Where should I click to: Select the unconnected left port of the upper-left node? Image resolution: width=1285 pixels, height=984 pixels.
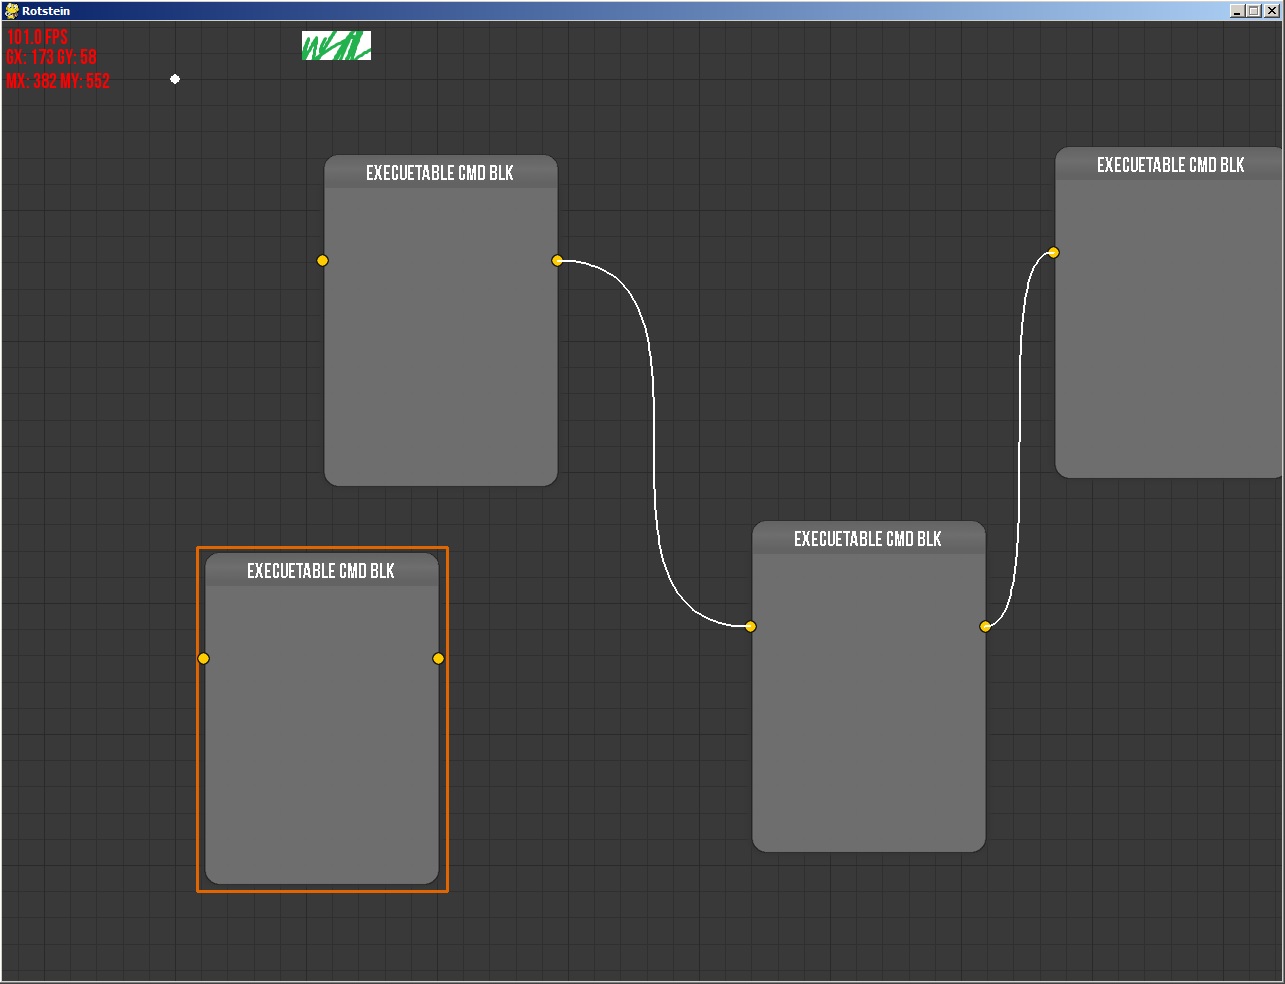pyautogui.click(x=322, y=260)
